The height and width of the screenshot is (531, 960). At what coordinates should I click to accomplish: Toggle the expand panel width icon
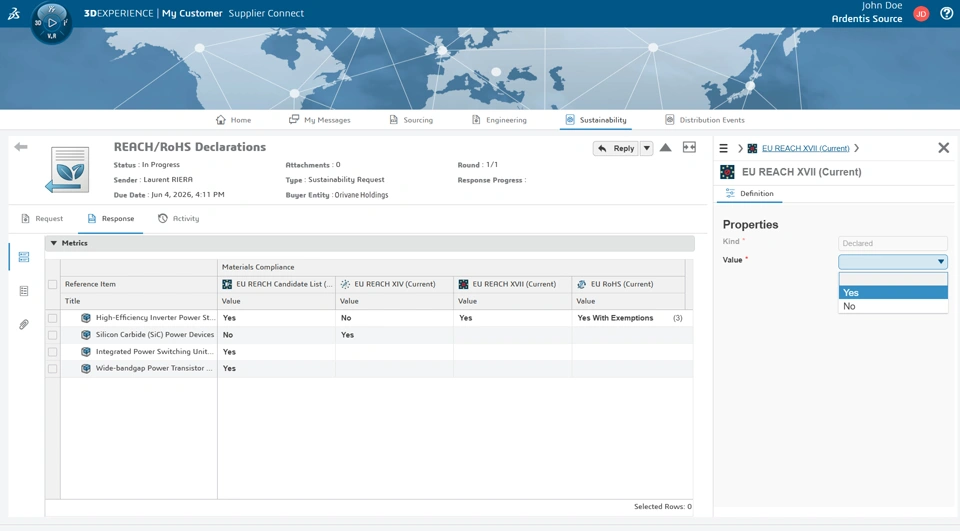pyautogui.click(x=689, y=147)
